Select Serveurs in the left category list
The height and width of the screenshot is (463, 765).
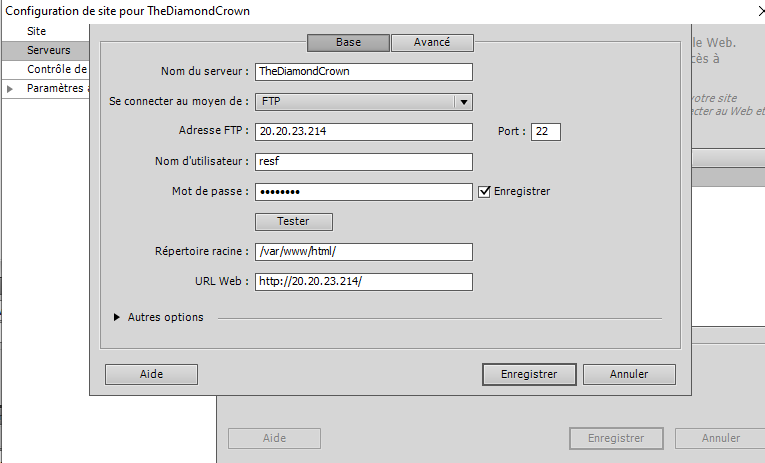tap(48, 50)
